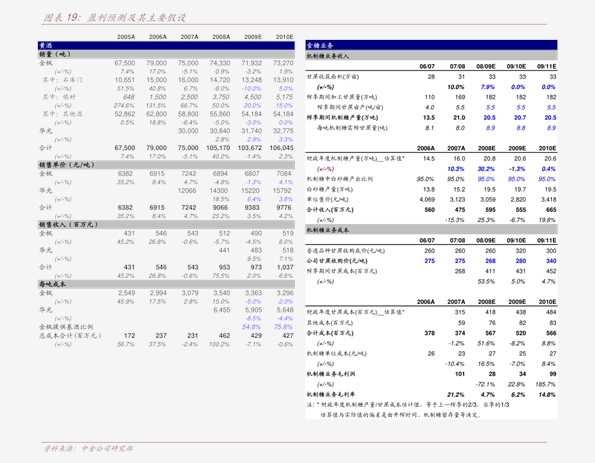Click the revenue value 512

tap(224, 233)
